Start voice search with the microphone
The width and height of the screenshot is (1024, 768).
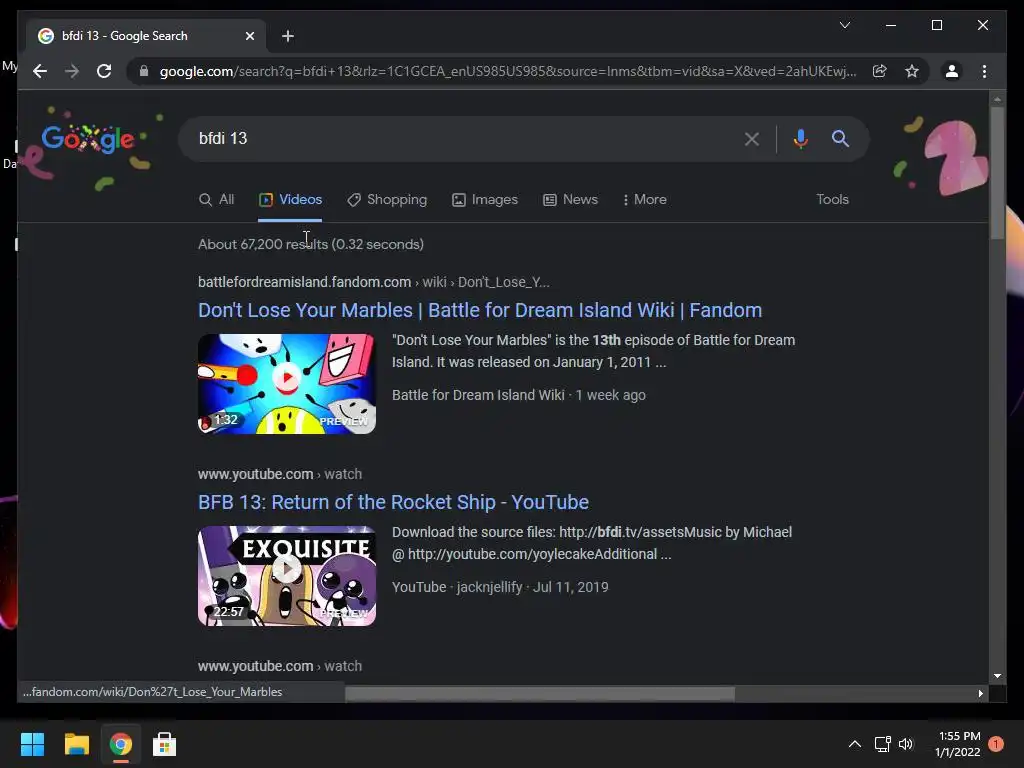point(801,138)
